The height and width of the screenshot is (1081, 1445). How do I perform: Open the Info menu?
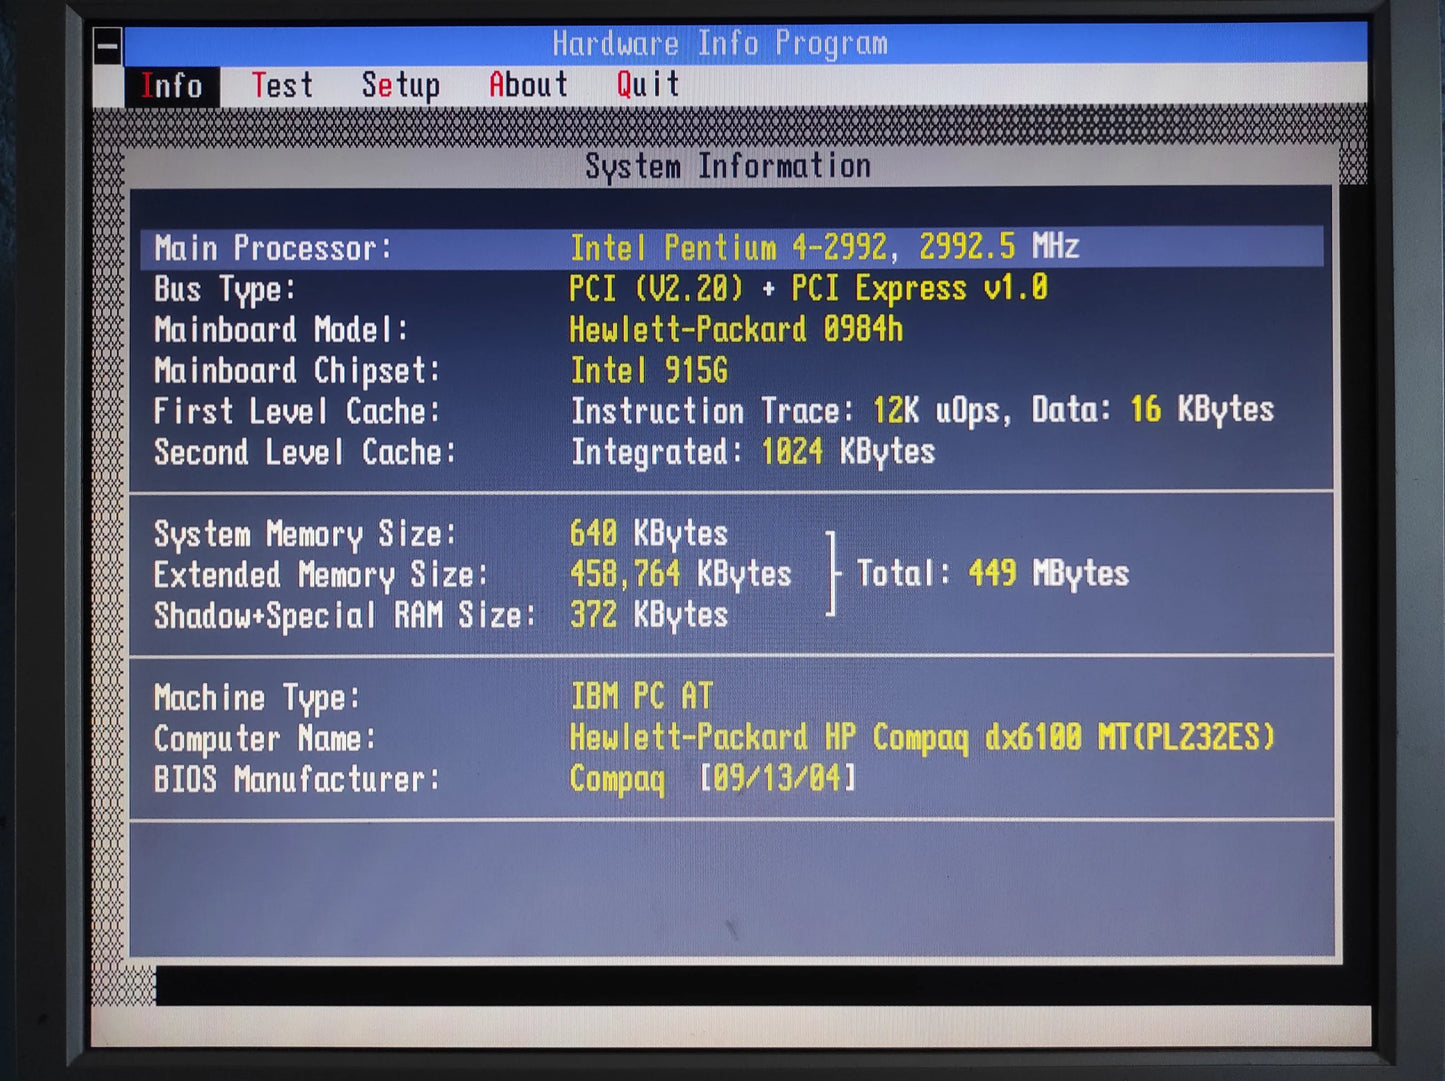click(171, 86)
